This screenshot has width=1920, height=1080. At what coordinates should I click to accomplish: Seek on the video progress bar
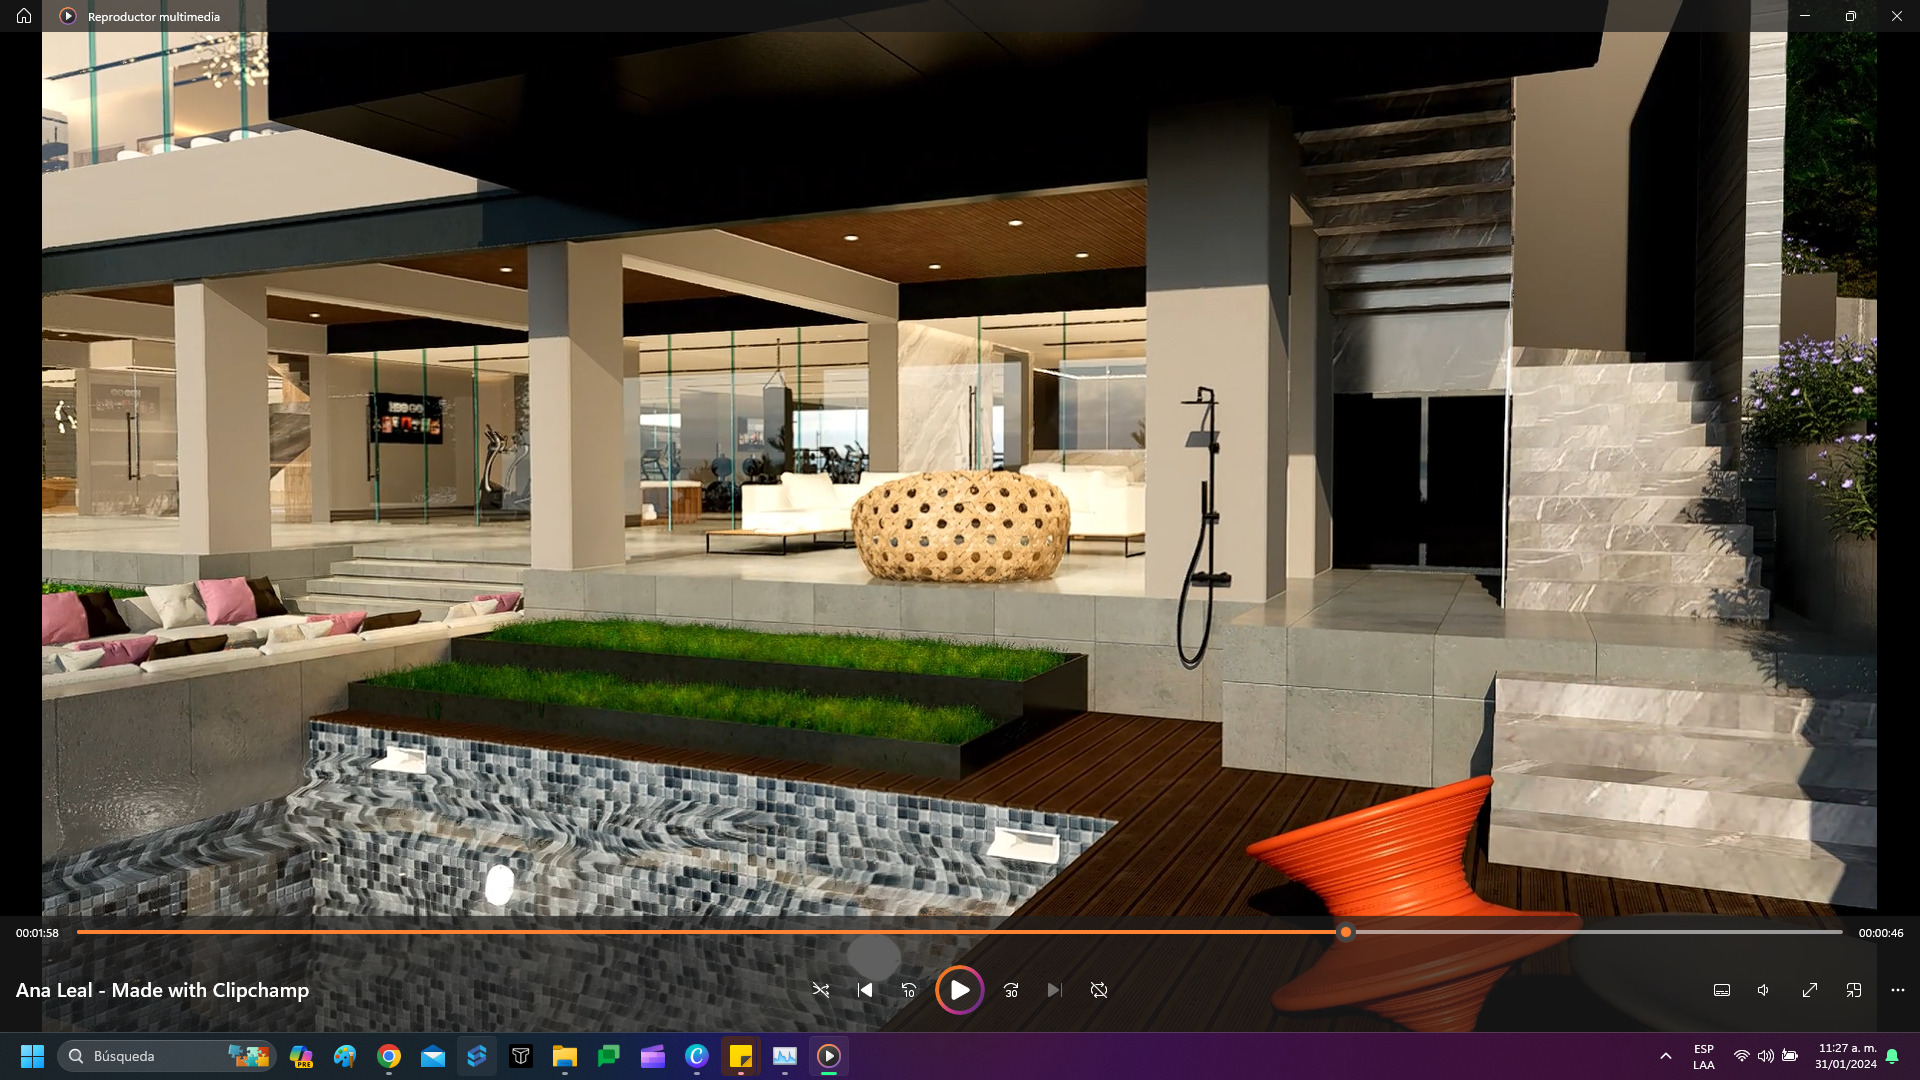(960, 932)
